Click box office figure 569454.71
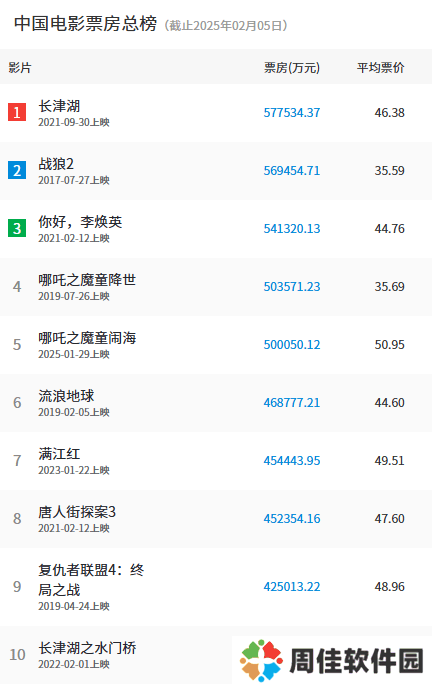 (292, 171)
